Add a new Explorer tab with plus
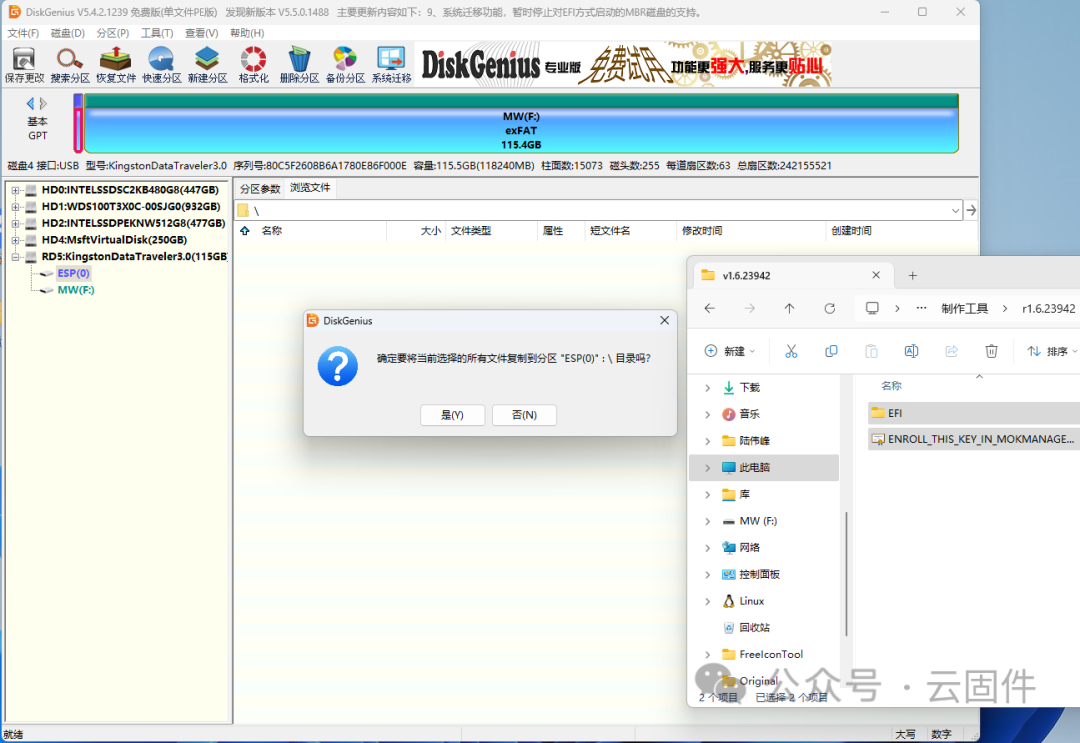The height and width of the screenshot is (743, 1080). [913, 275]
